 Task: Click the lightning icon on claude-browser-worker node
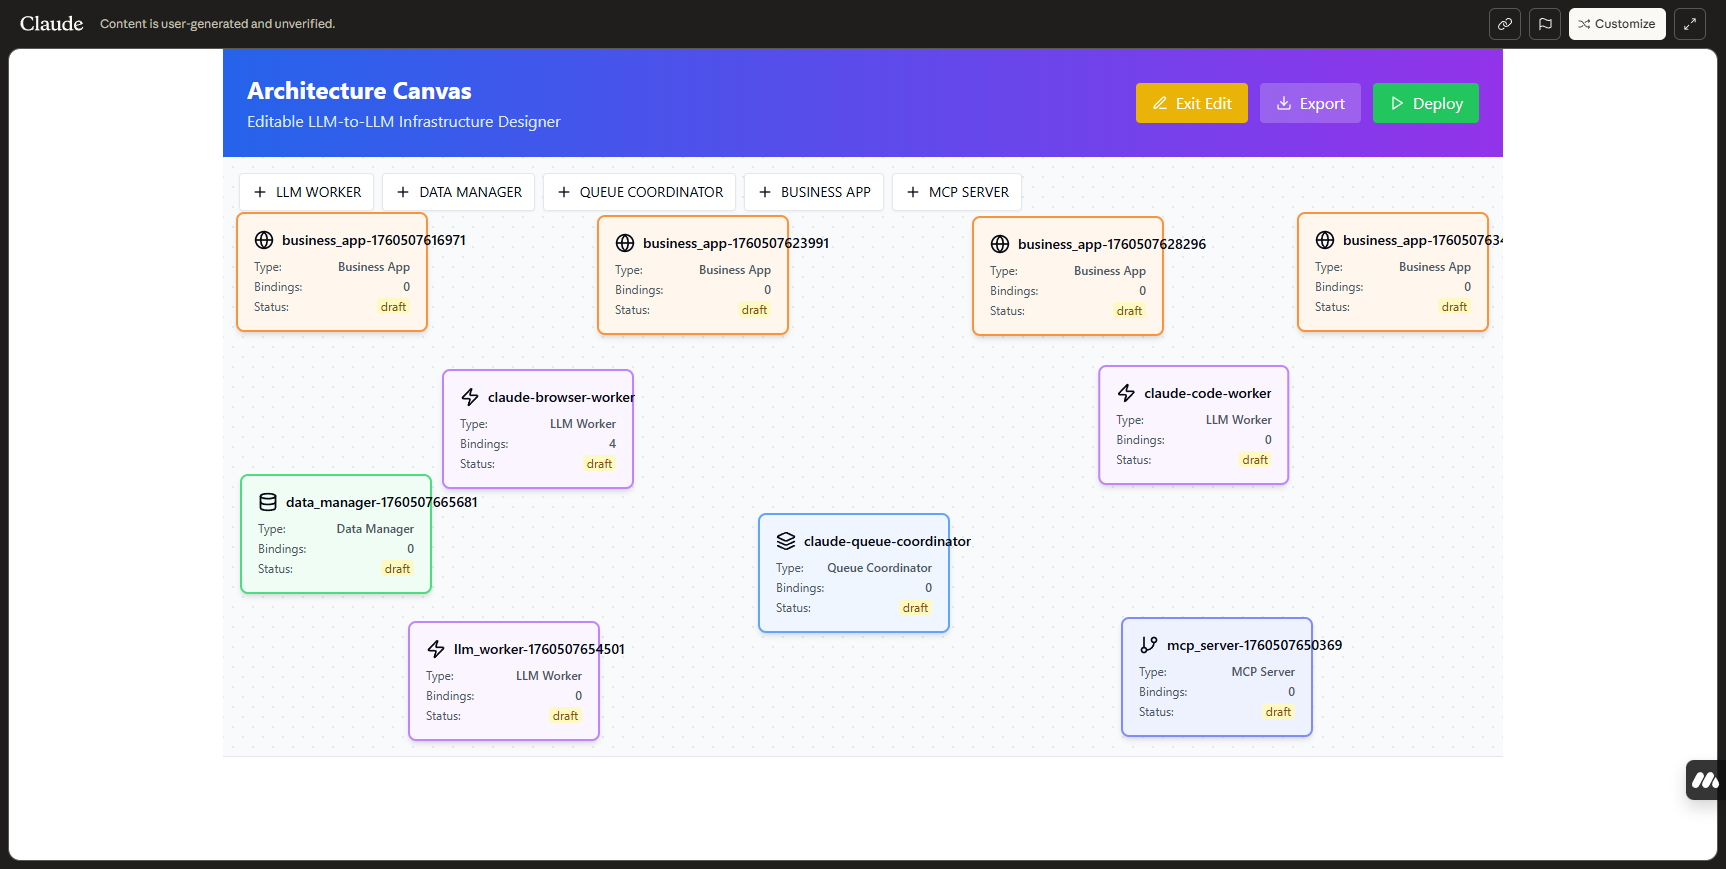pyautogui.click(x=470, y=397)
